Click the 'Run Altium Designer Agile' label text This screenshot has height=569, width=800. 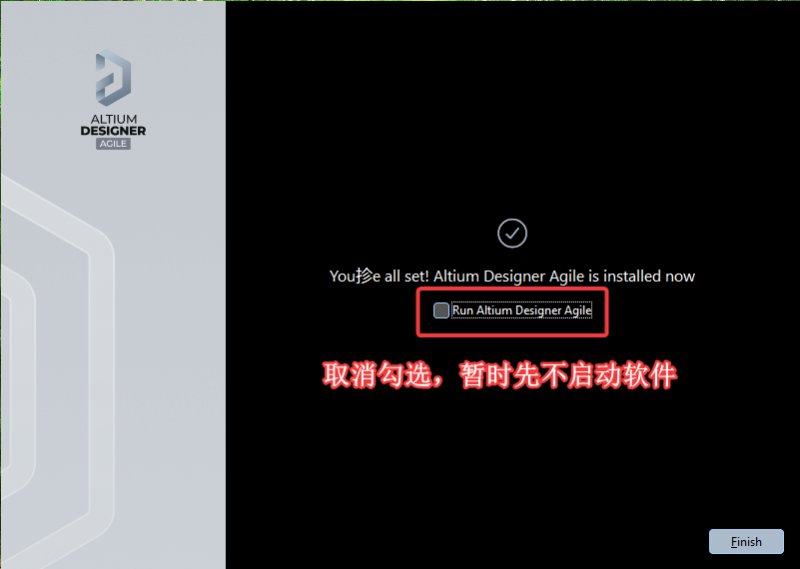click(521, 310)
